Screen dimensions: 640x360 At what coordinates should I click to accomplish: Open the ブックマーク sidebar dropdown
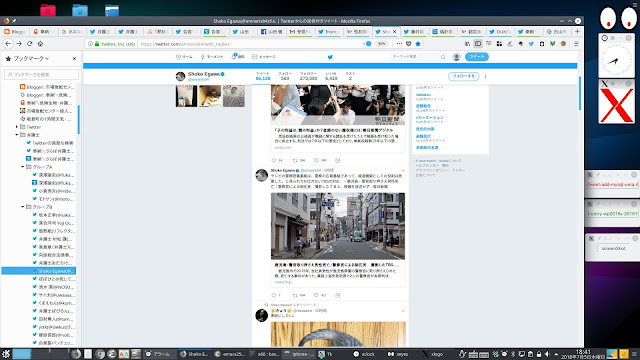[x=31, y=59]
